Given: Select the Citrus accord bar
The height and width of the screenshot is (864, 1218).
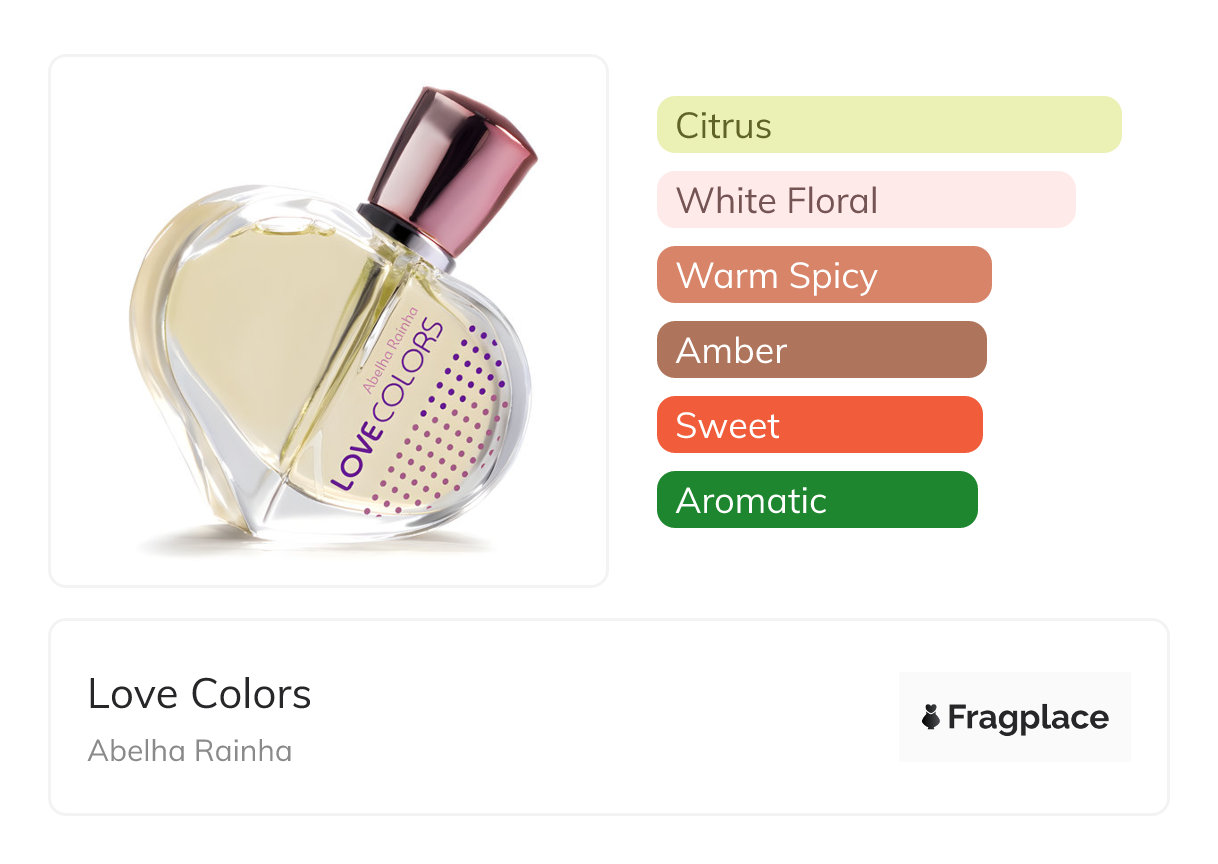Looking at the screenshot, I should tap(888, 125).
